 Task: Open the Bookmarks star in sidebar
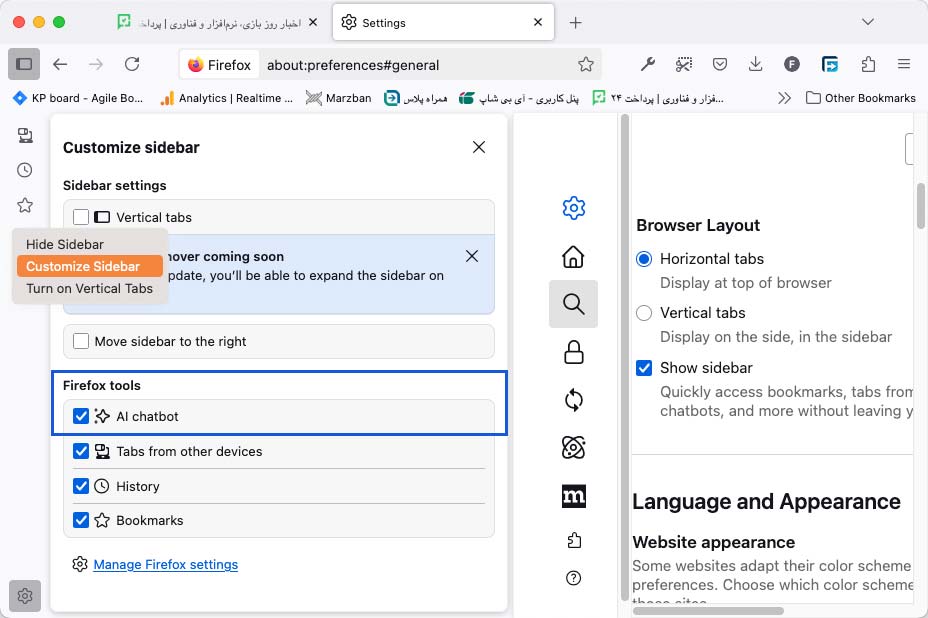point(25,205)
